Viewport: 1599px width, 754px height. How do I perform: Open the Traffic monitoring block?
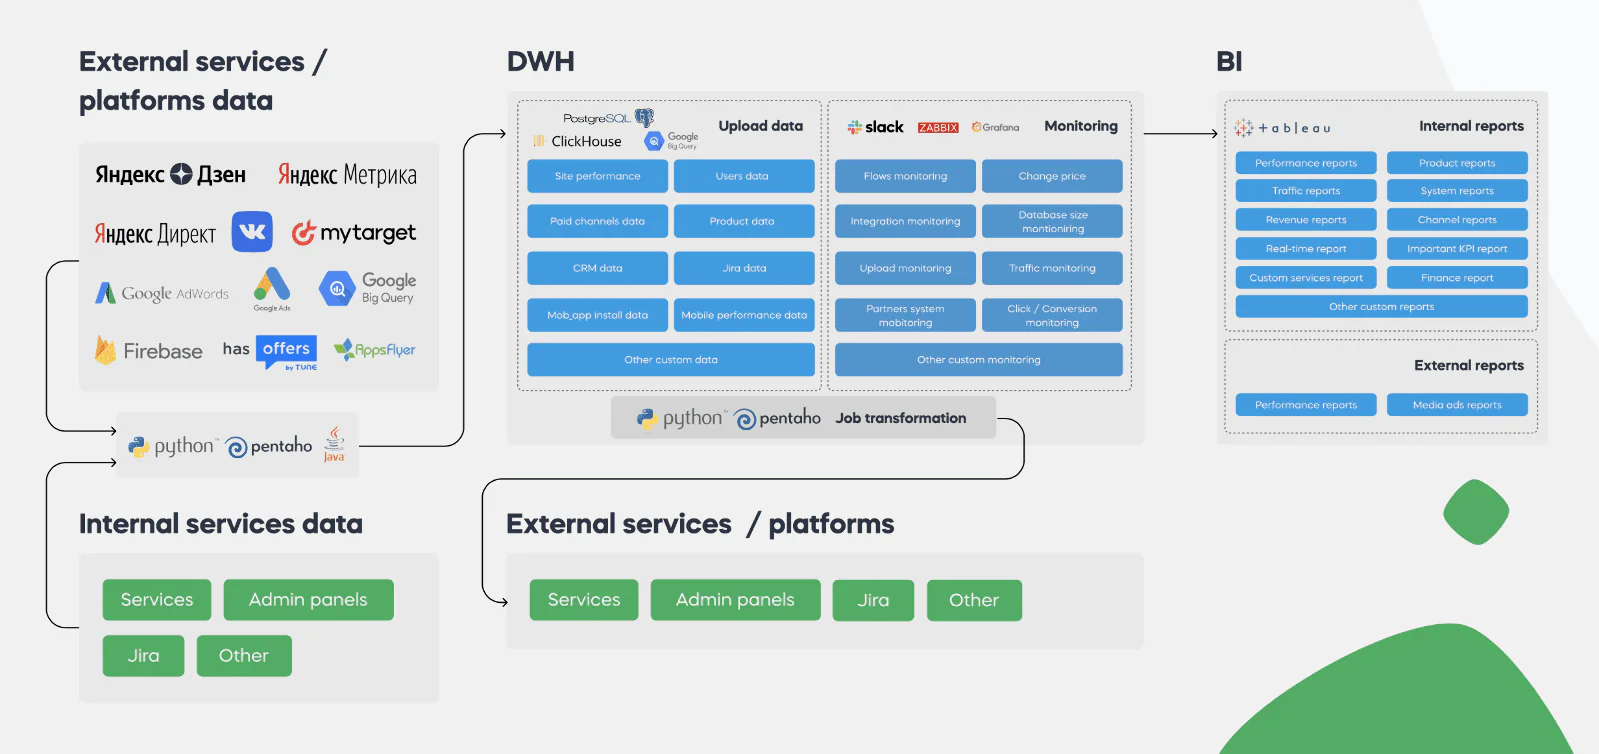pos(1052,268)
